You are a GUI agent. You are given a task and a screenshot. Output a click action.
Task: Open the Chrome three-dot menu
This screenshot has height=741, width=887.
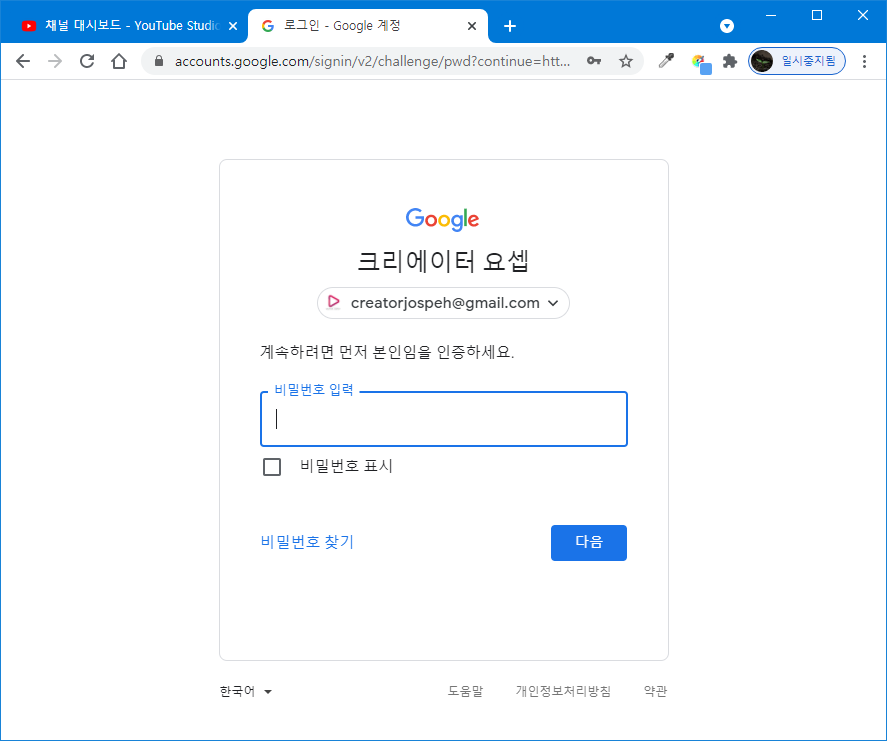(x=864, y=61)
